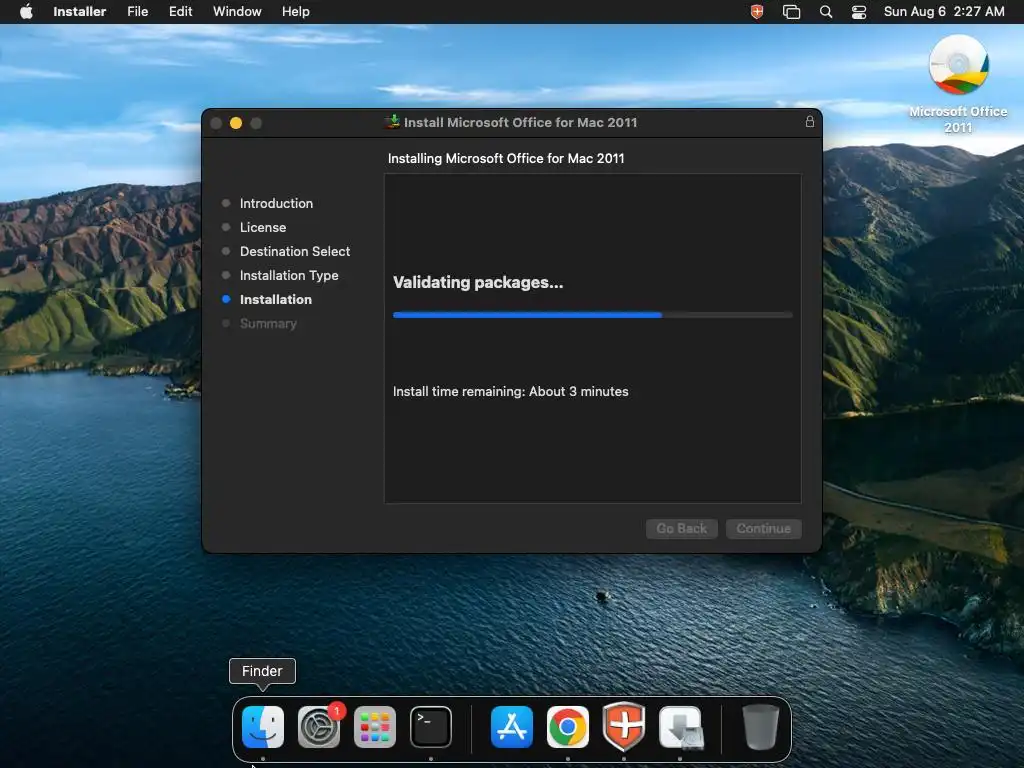Open the Trash in the dock
This screenshot has height=768, width=1024.
(761, 727)
